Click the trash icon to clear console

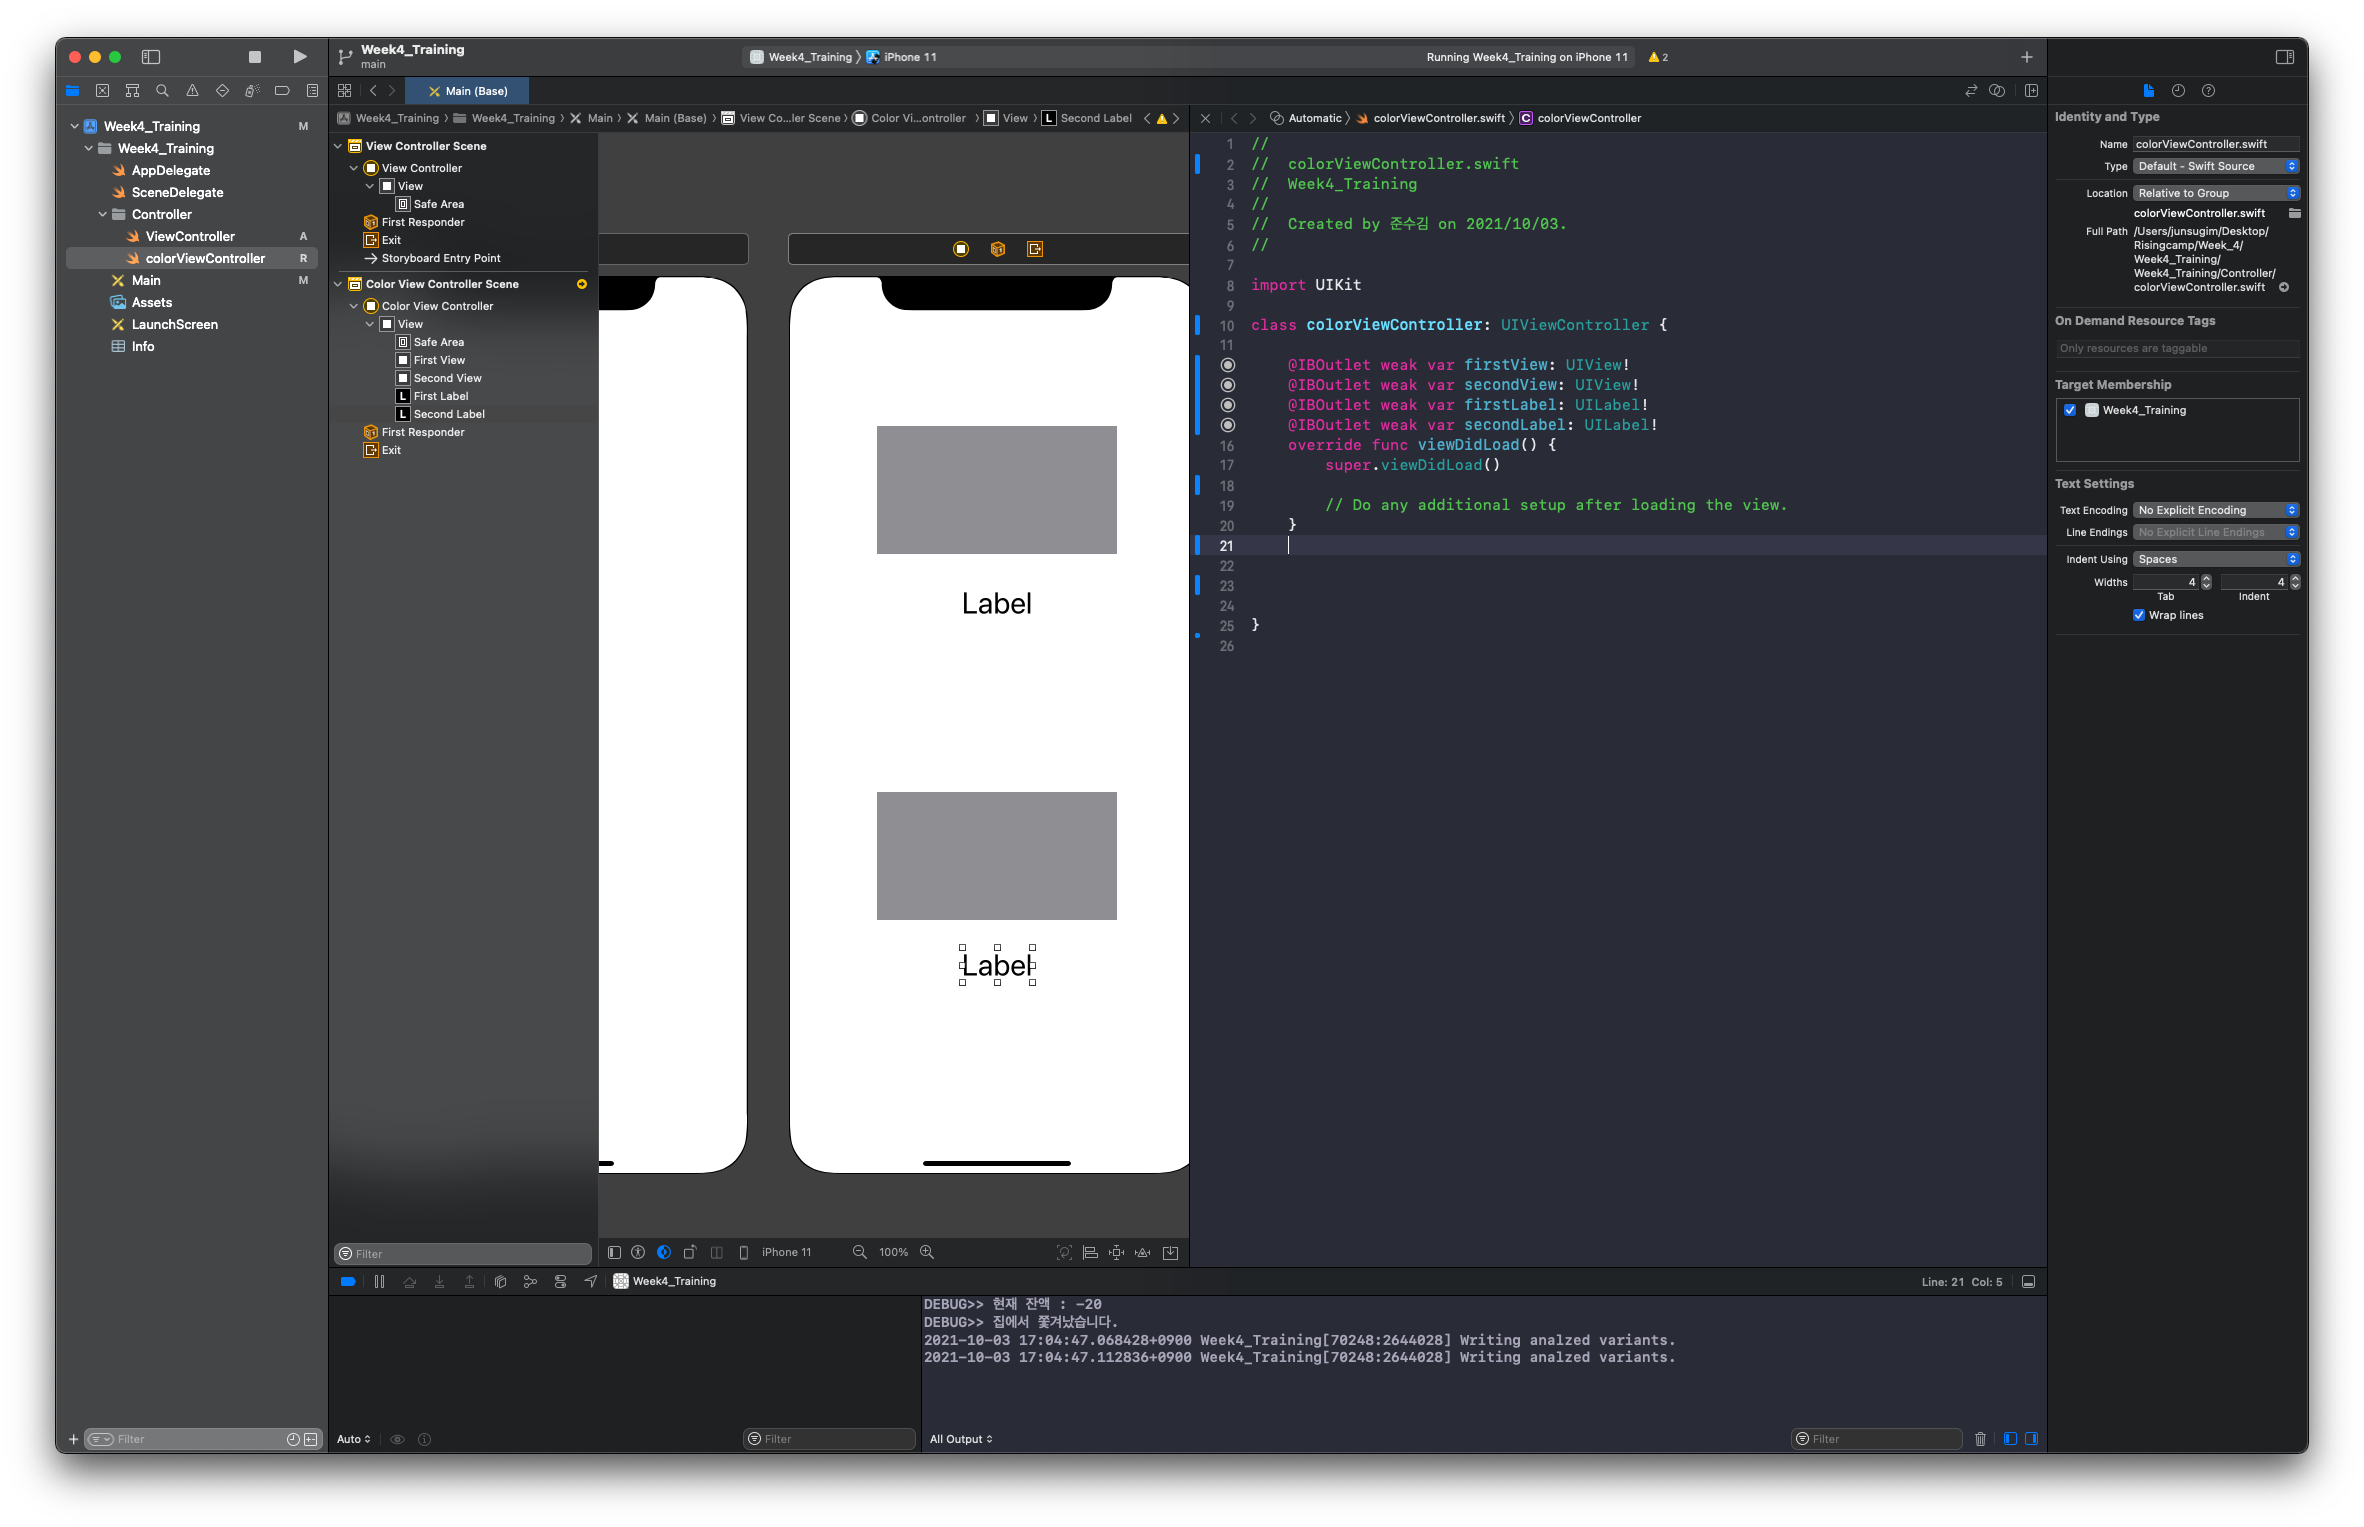(1980, 1439)
